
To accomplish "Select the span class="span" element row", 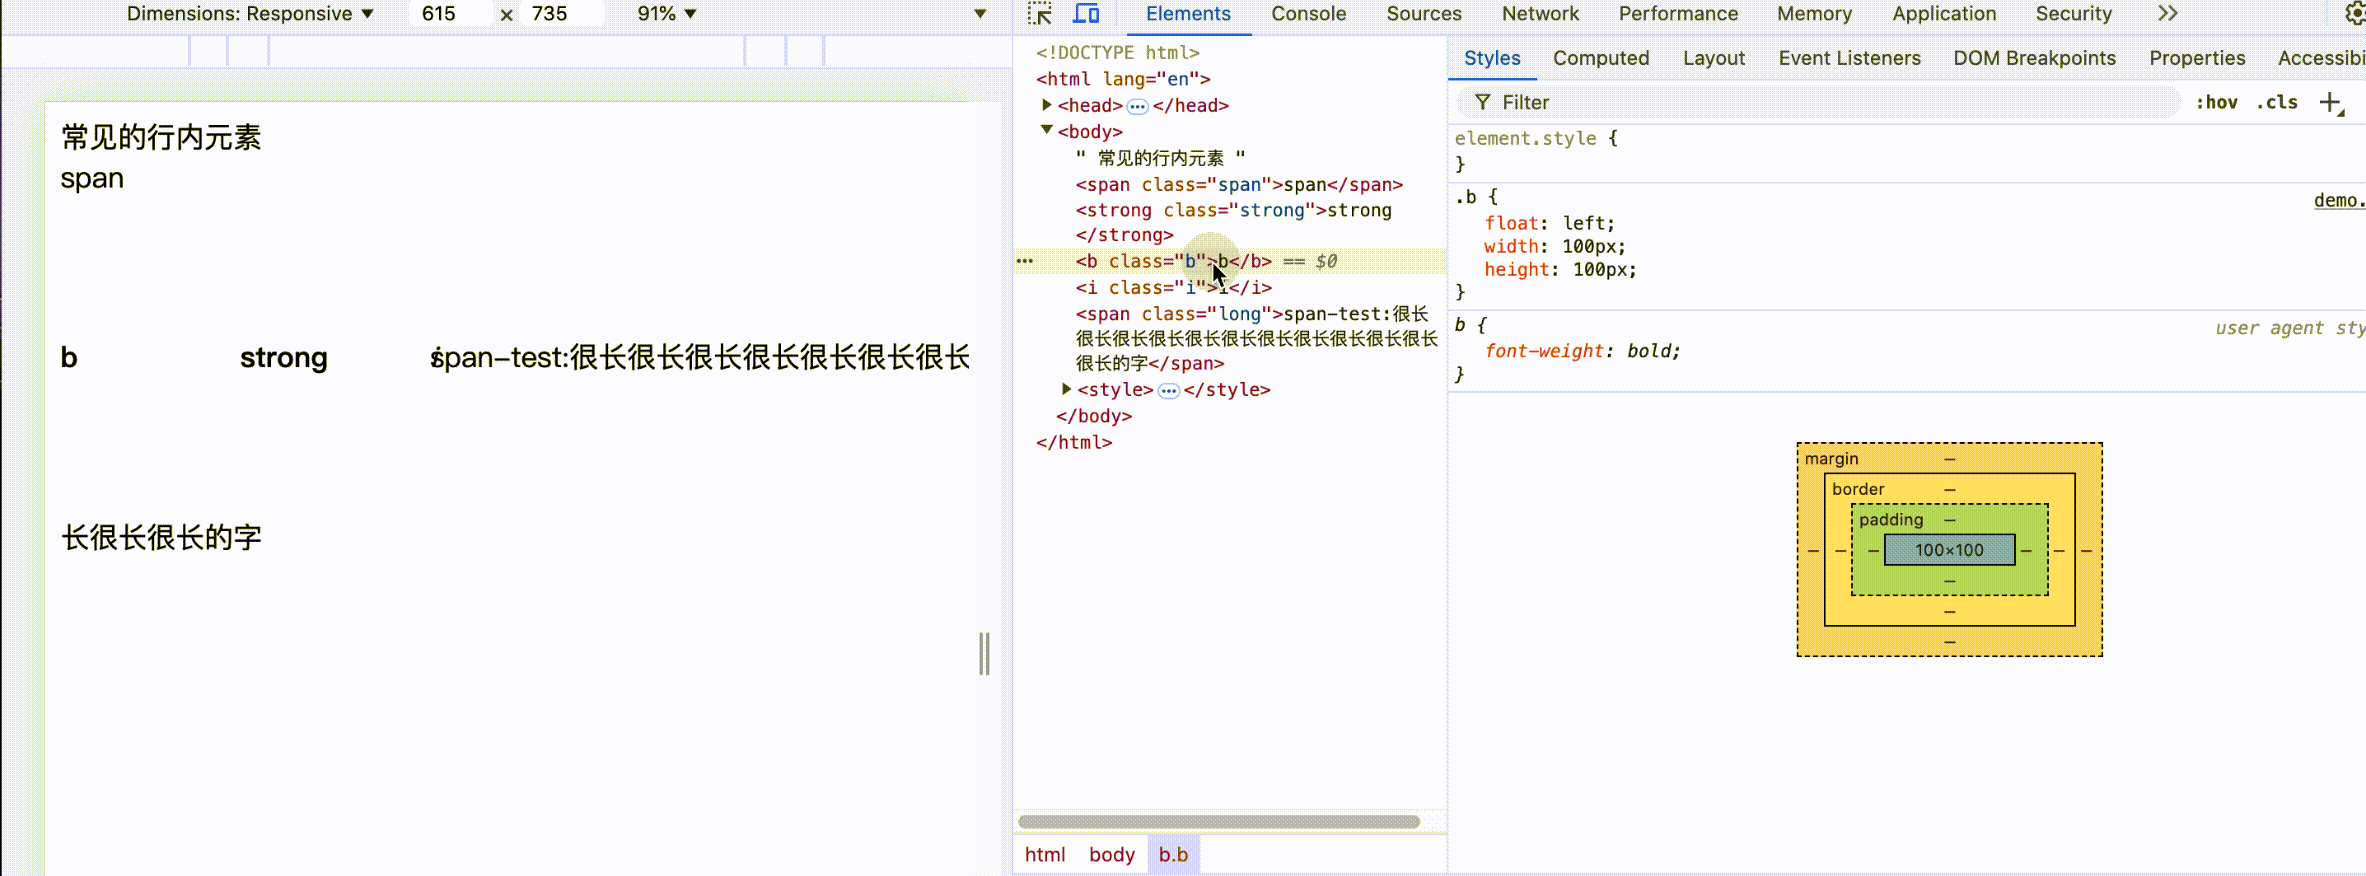I will click(1239, 185).
